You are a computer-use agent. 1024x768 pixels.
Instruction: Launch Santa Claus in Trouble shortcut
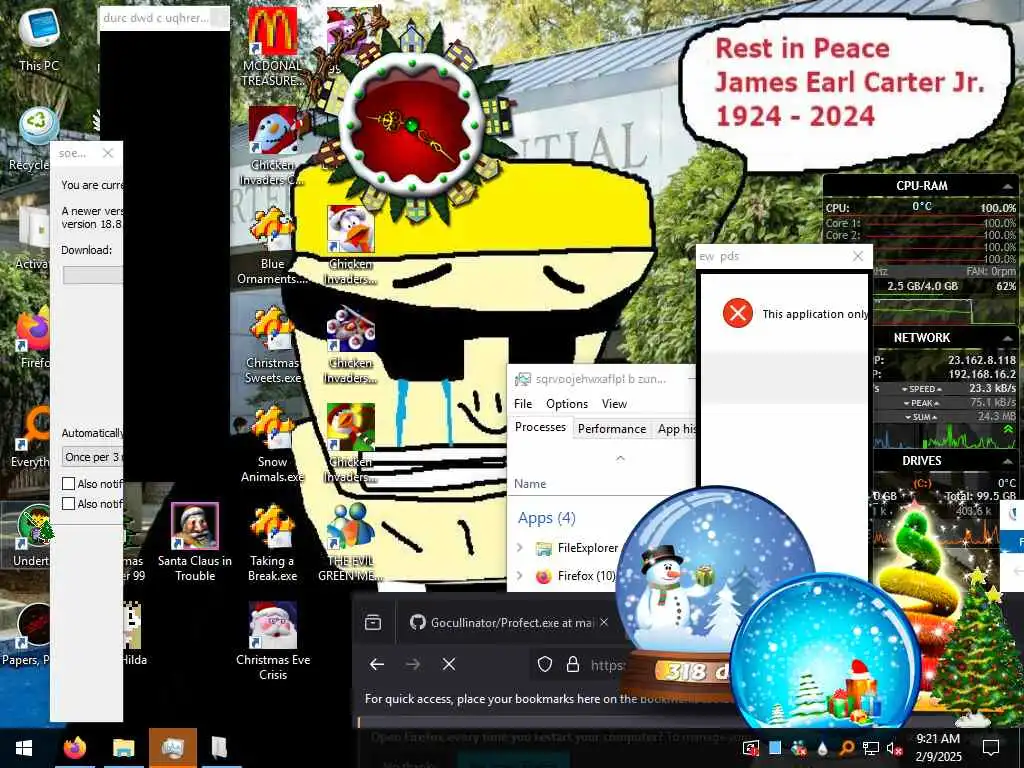(195, 543)
